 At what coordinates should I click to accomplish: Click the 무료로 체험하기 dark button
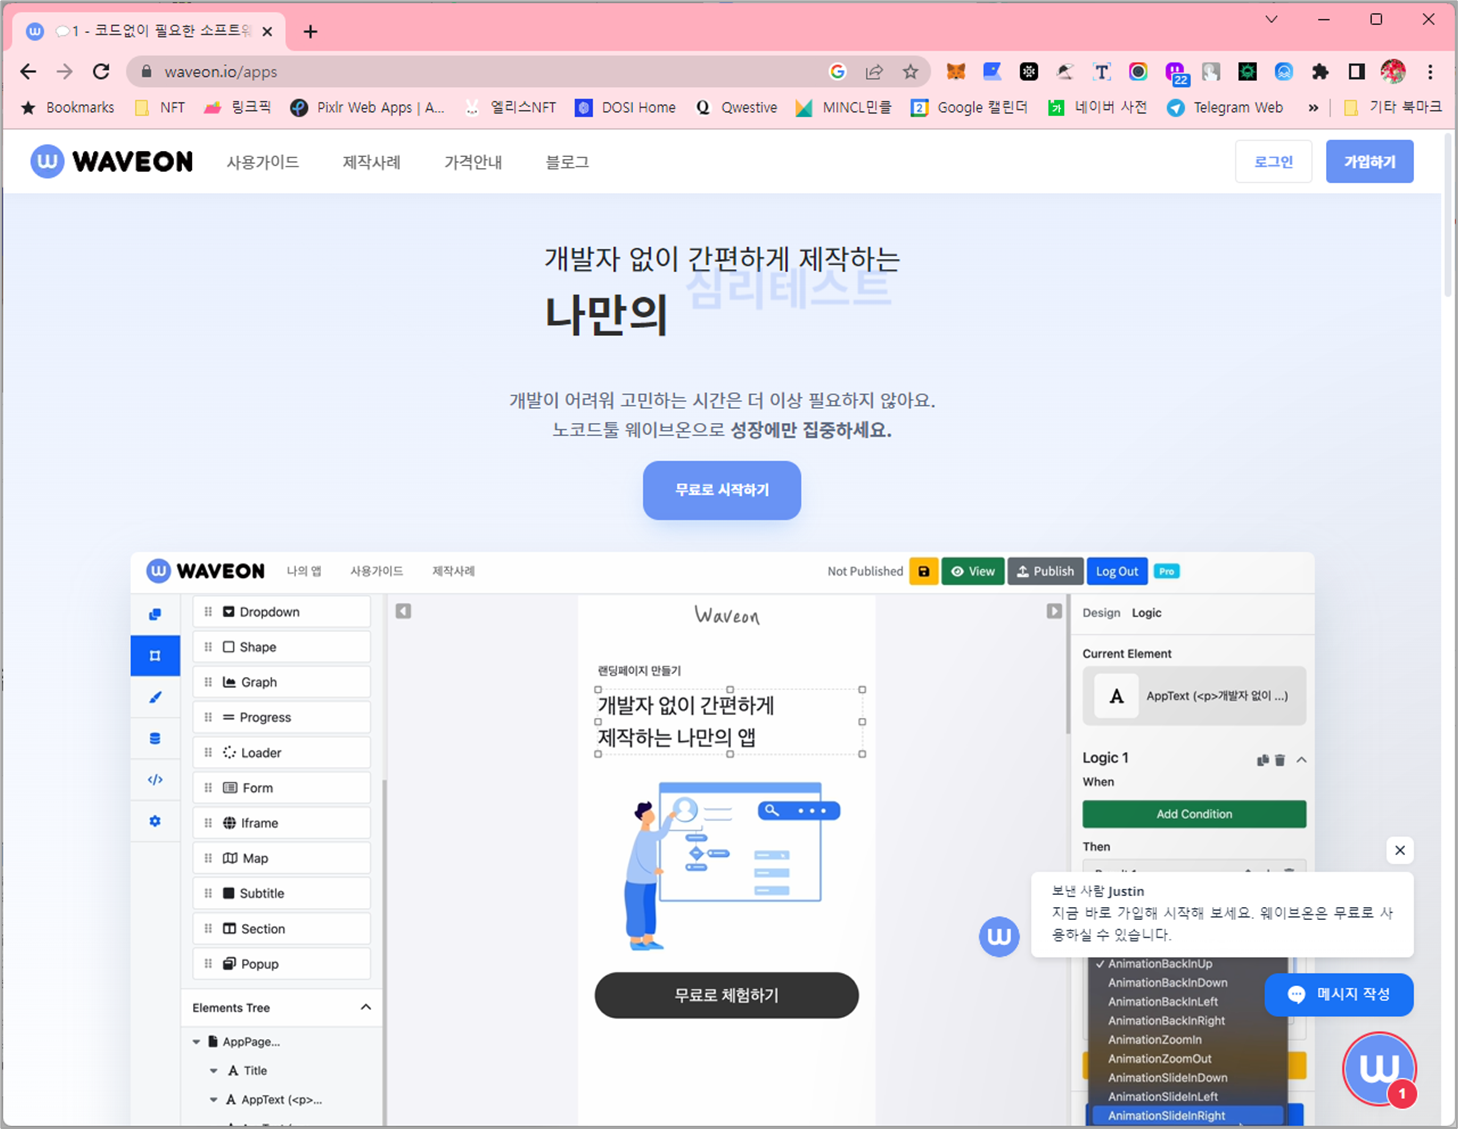click(x=727, y=995)
